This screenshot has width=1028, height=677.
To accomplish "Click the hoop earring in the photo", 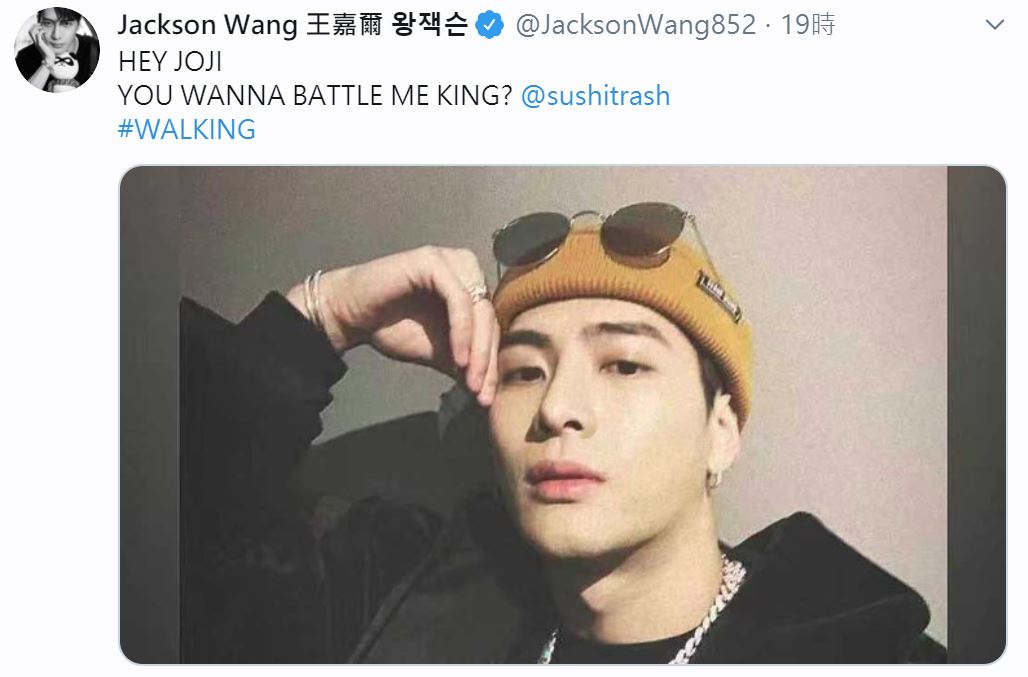I will tap(713, 479).
